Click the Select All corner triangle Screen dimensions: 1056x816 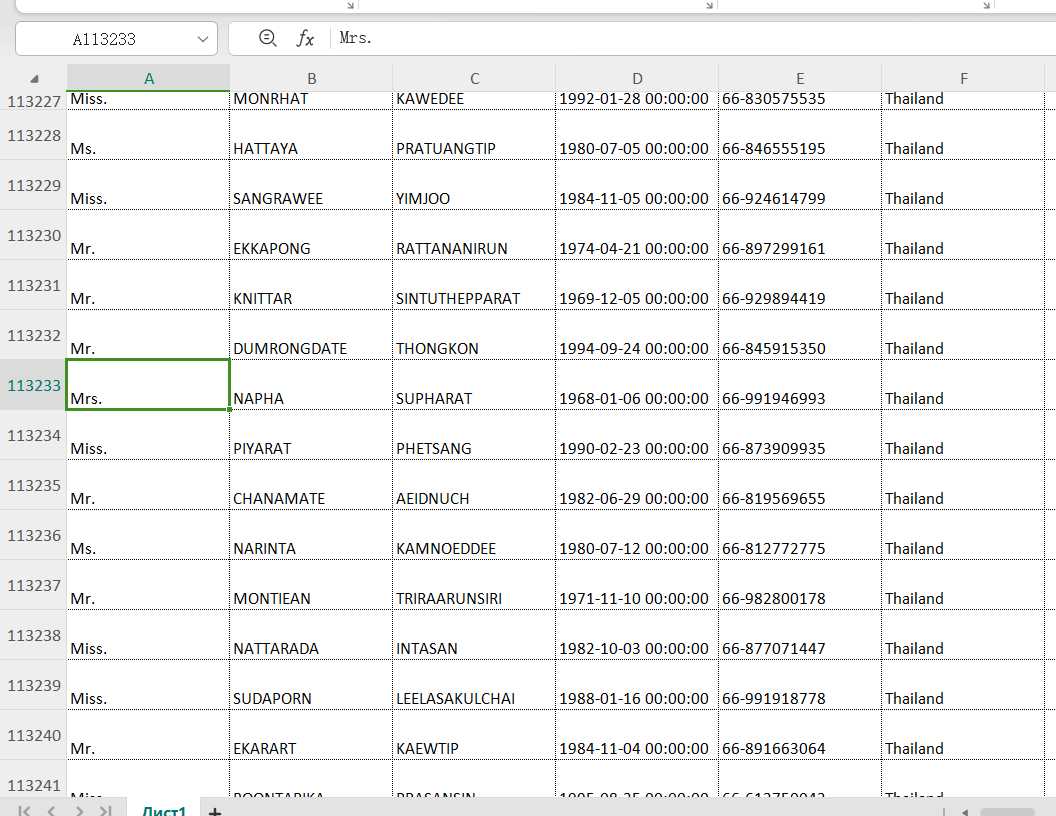coord(34,79)
